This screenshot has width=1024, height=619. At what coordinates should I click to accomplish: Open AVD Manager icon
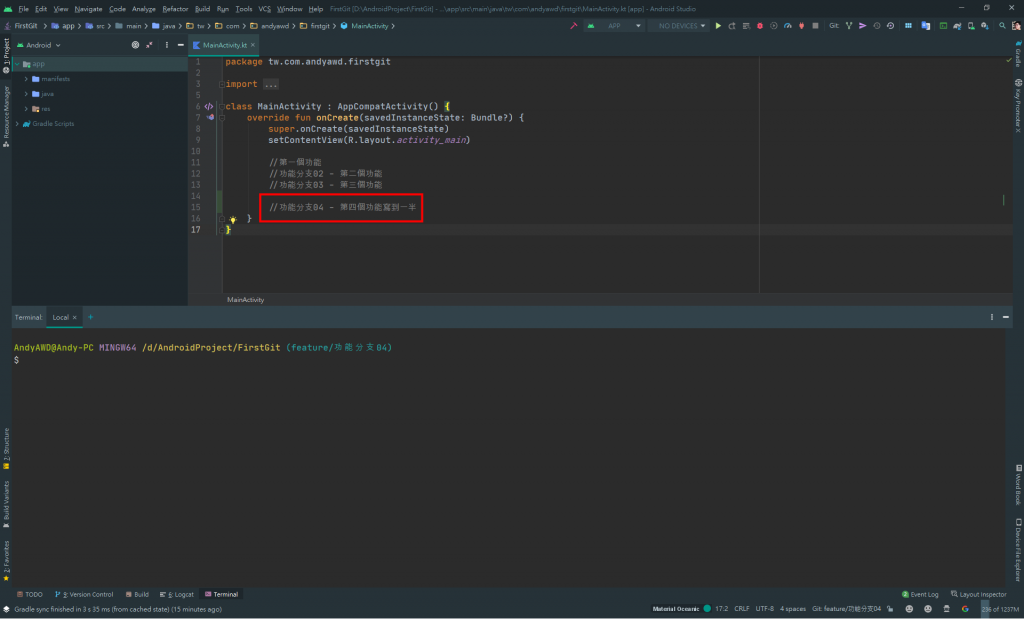(971, 26)
